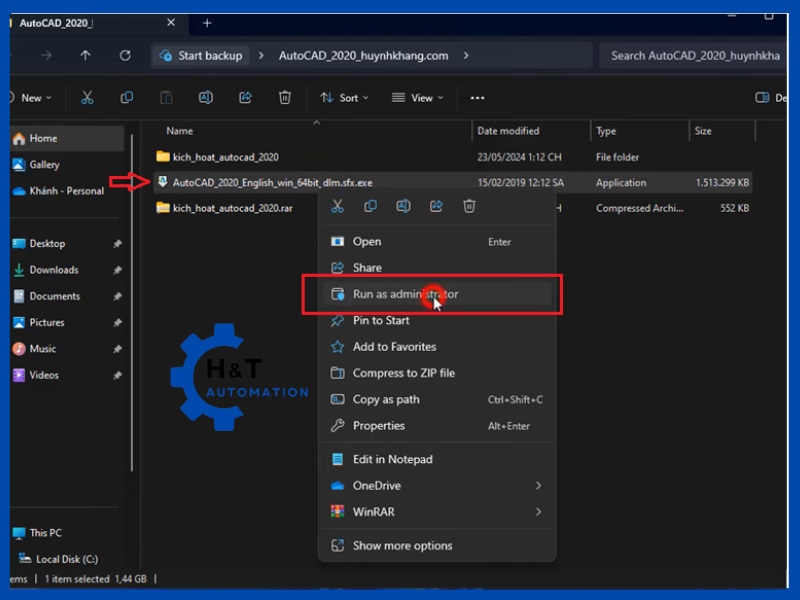Screen dimensions: 800x600
Task: Expand the Sort dropdown in toolbar
Action: tap(344, 98)
